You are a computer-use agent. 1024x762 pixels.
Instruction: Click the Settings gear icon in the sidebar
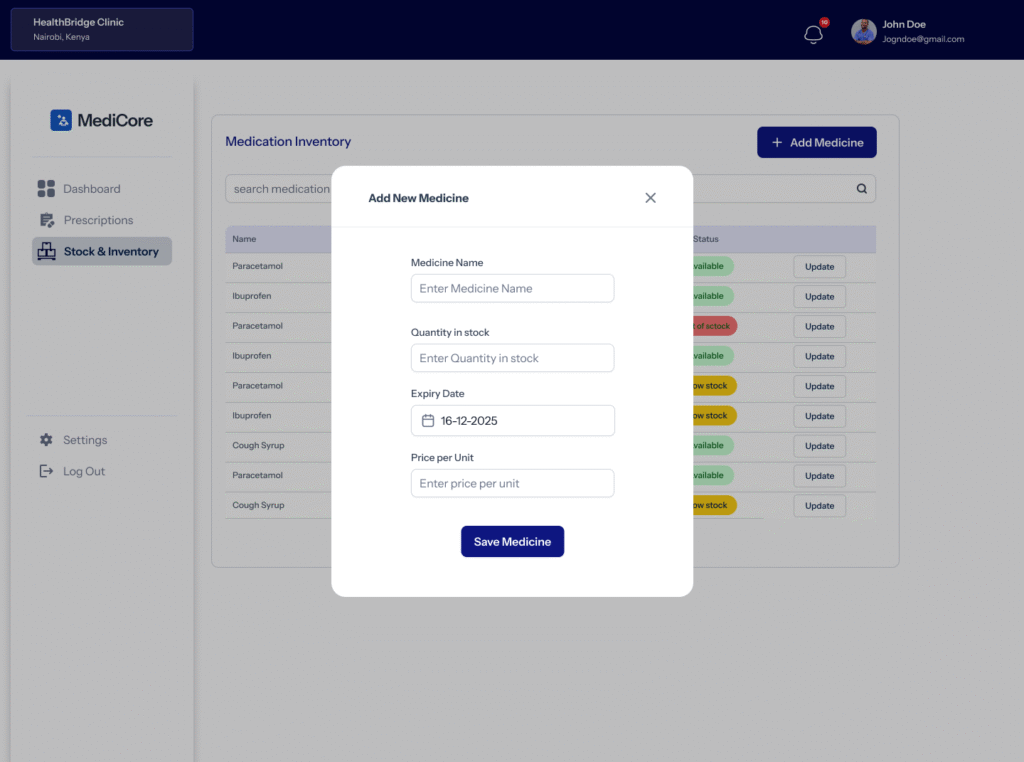(x=46, y=440)
